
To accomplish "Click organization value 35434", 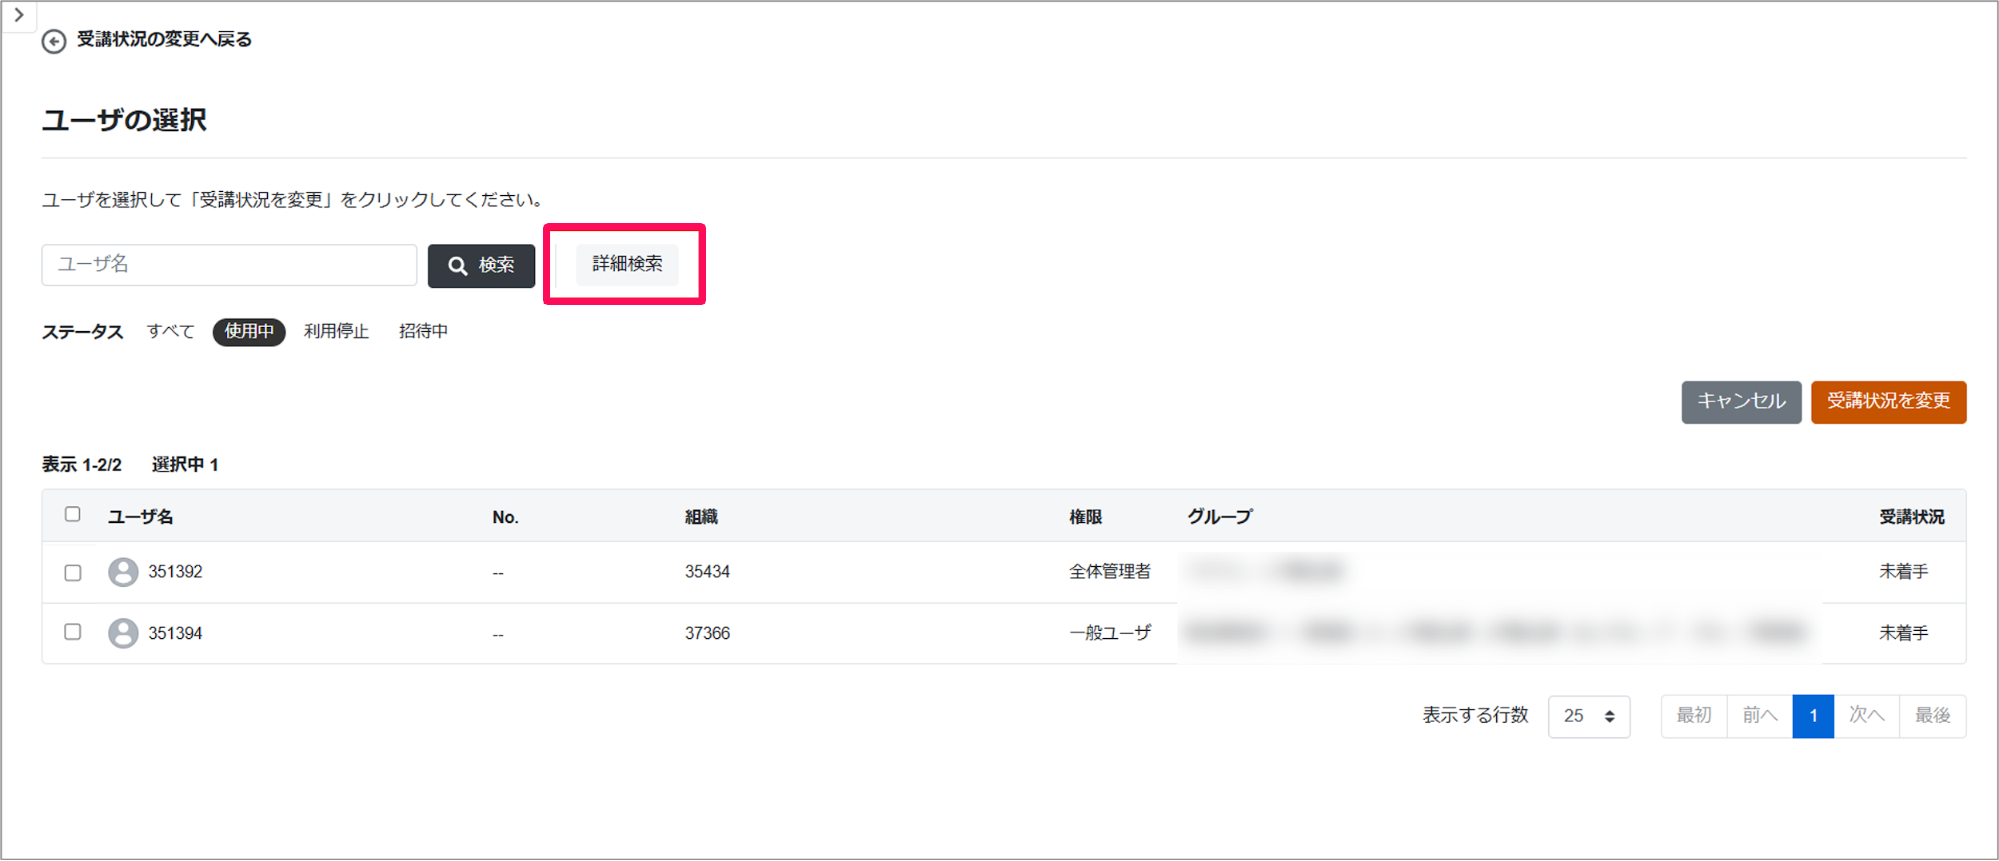I will tap(707, 572).
